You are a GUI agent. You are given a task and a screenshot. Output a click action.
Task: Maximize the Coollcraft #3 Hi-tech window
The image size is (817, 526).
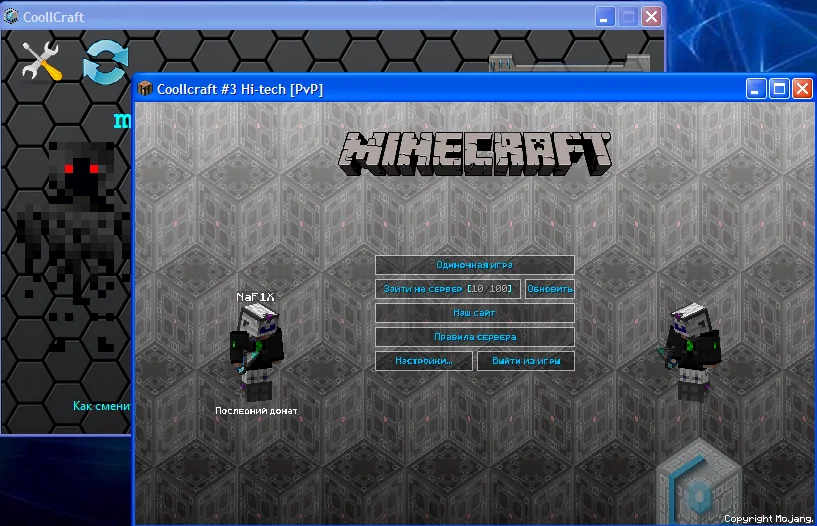point(779,89)
